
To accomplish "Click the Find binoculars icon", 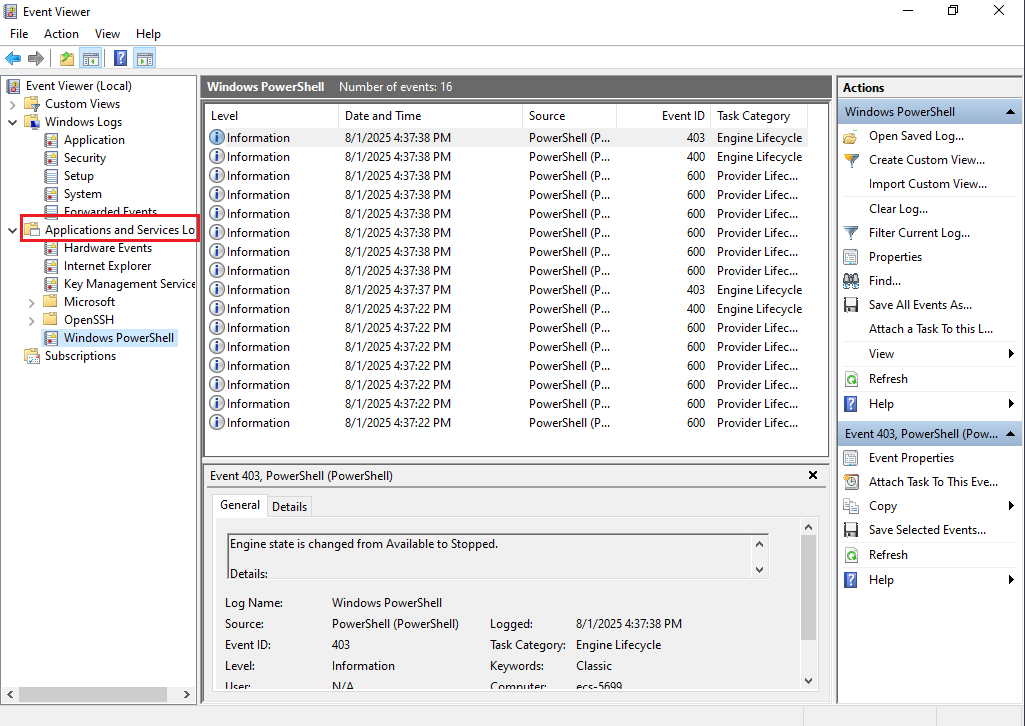I will pyautogui.click(x=850, y=281).
